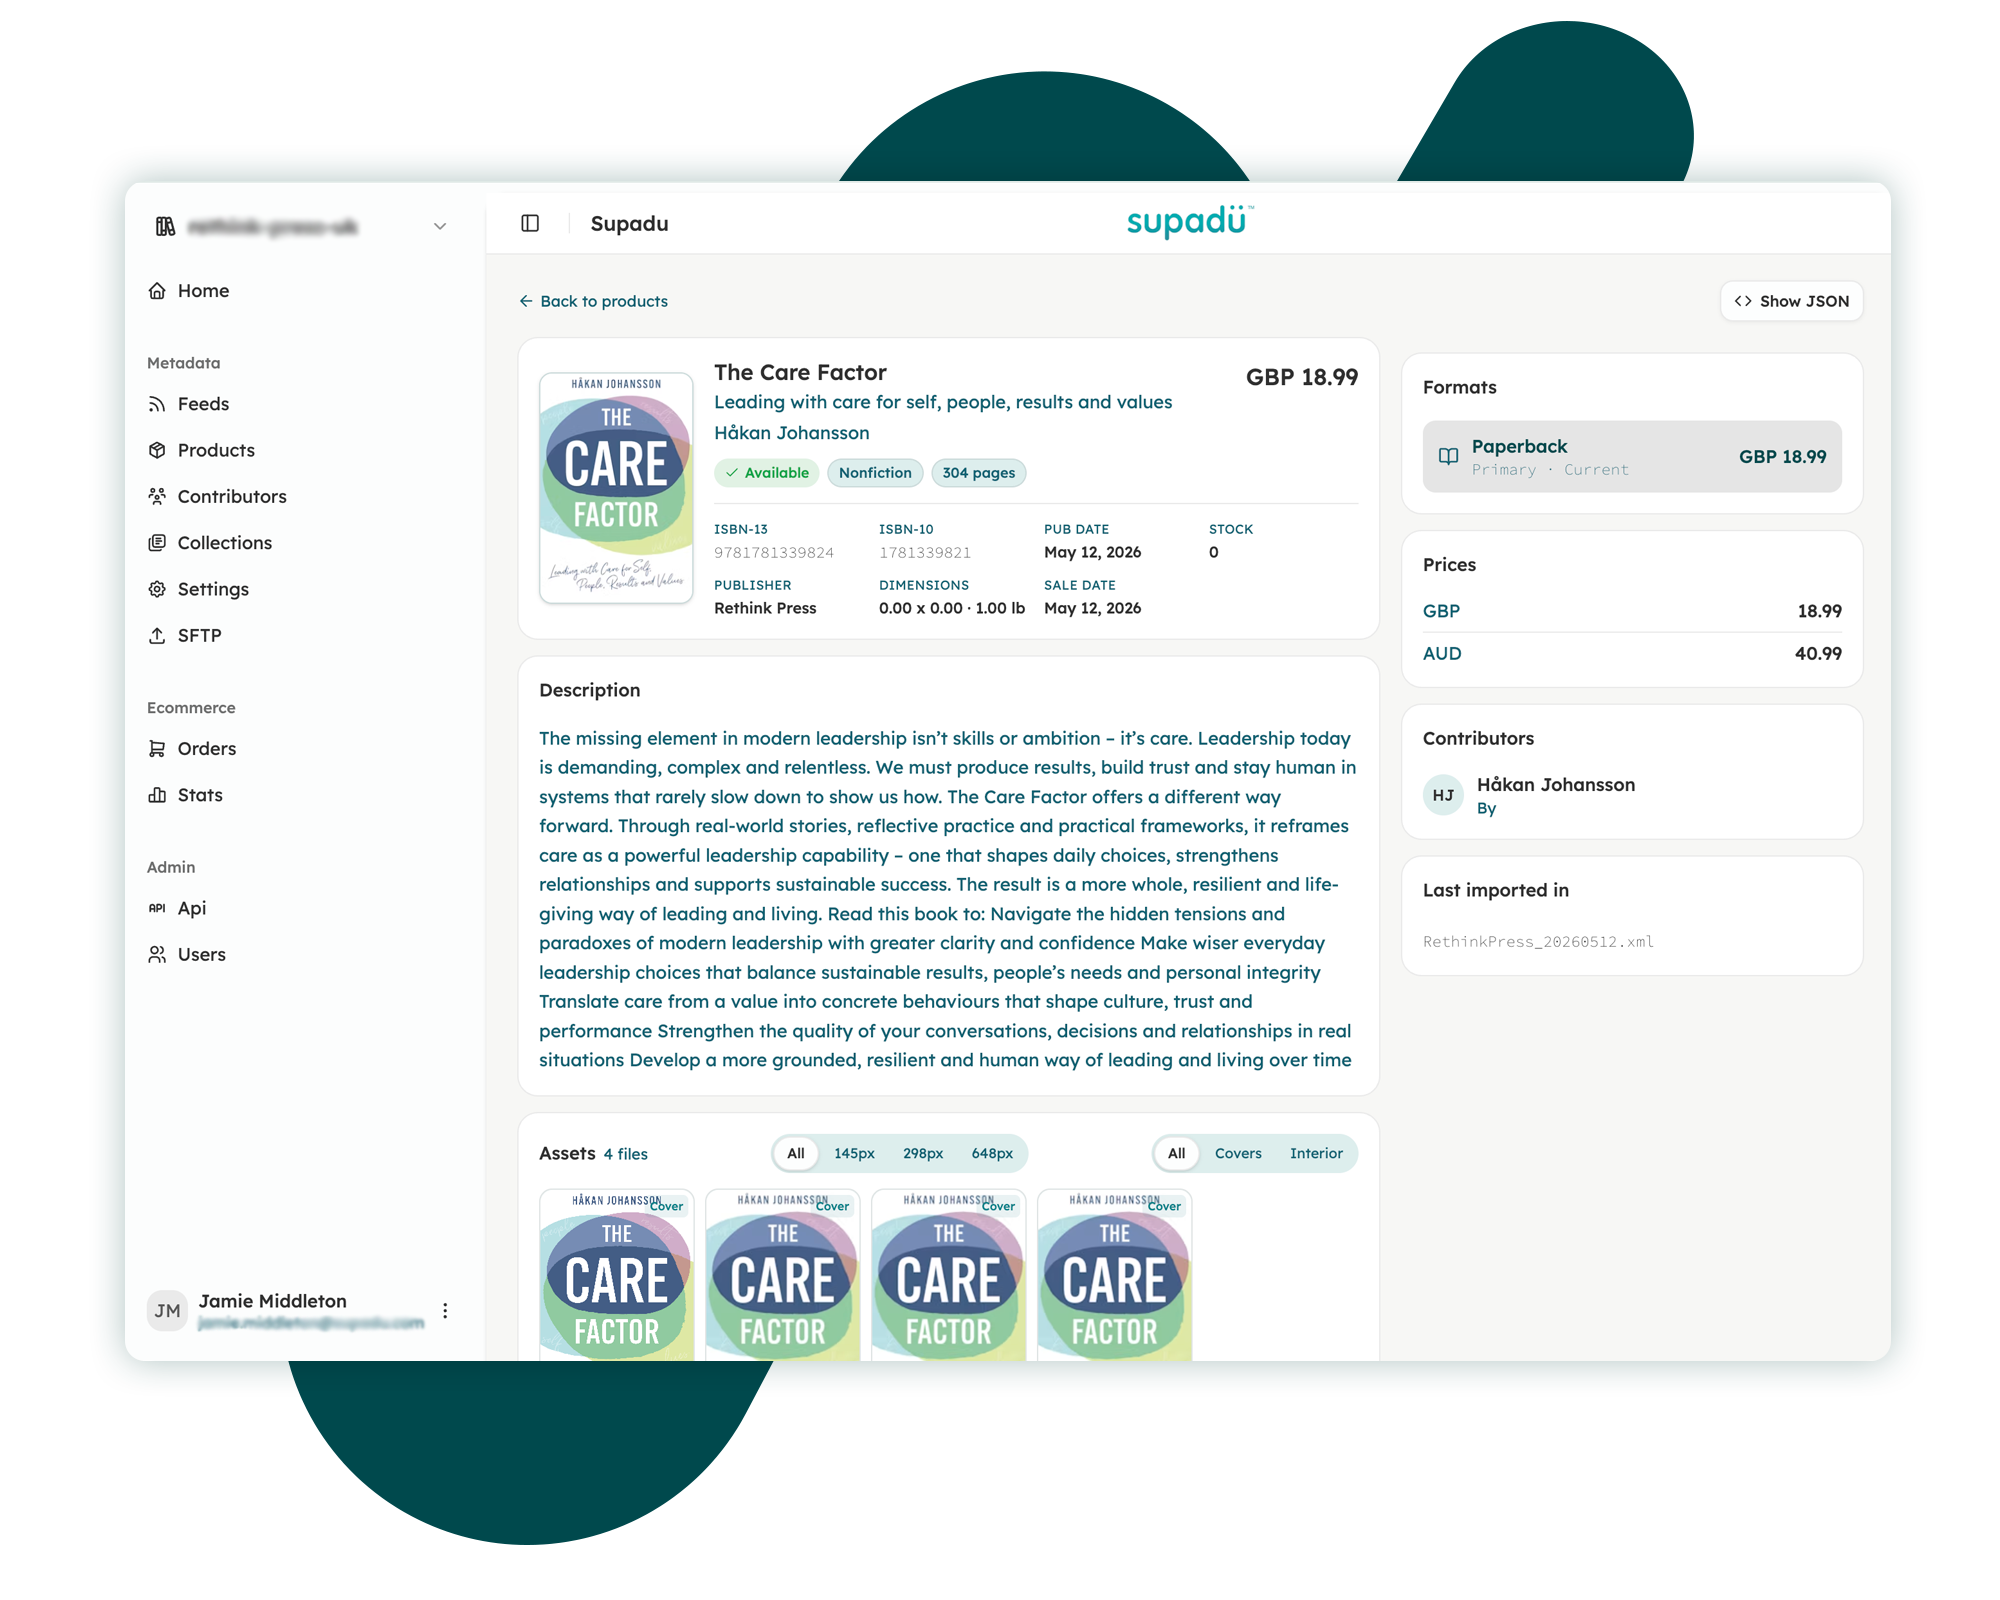The image size is (2000, 1600).
Task: Click the 304 pages tag
Action: coord(978,473)
